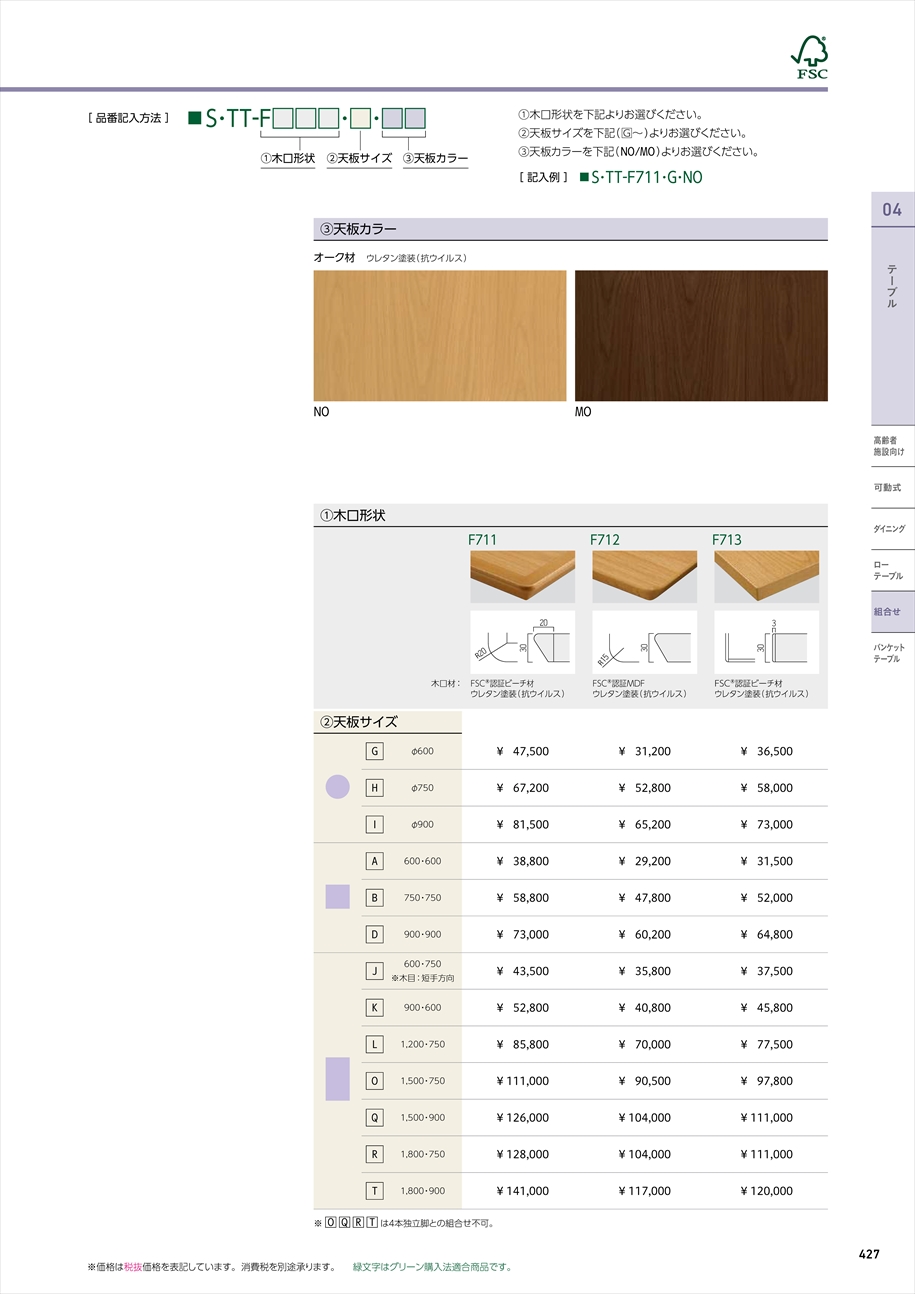
Task: Select size code J box
Action: 375,971
